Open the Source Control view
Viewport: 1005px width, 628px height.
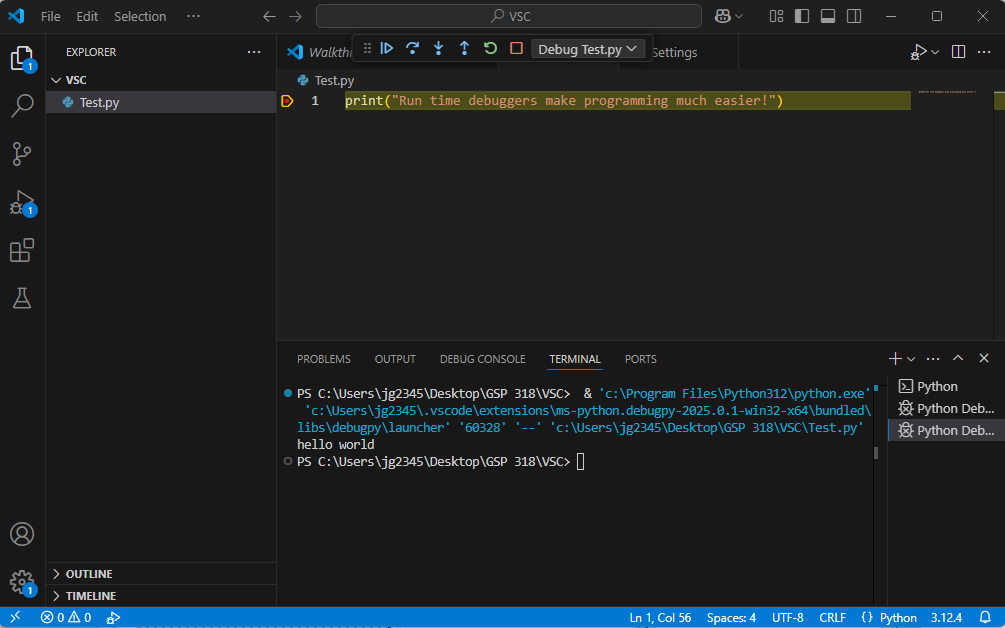(x=22, y=154)
